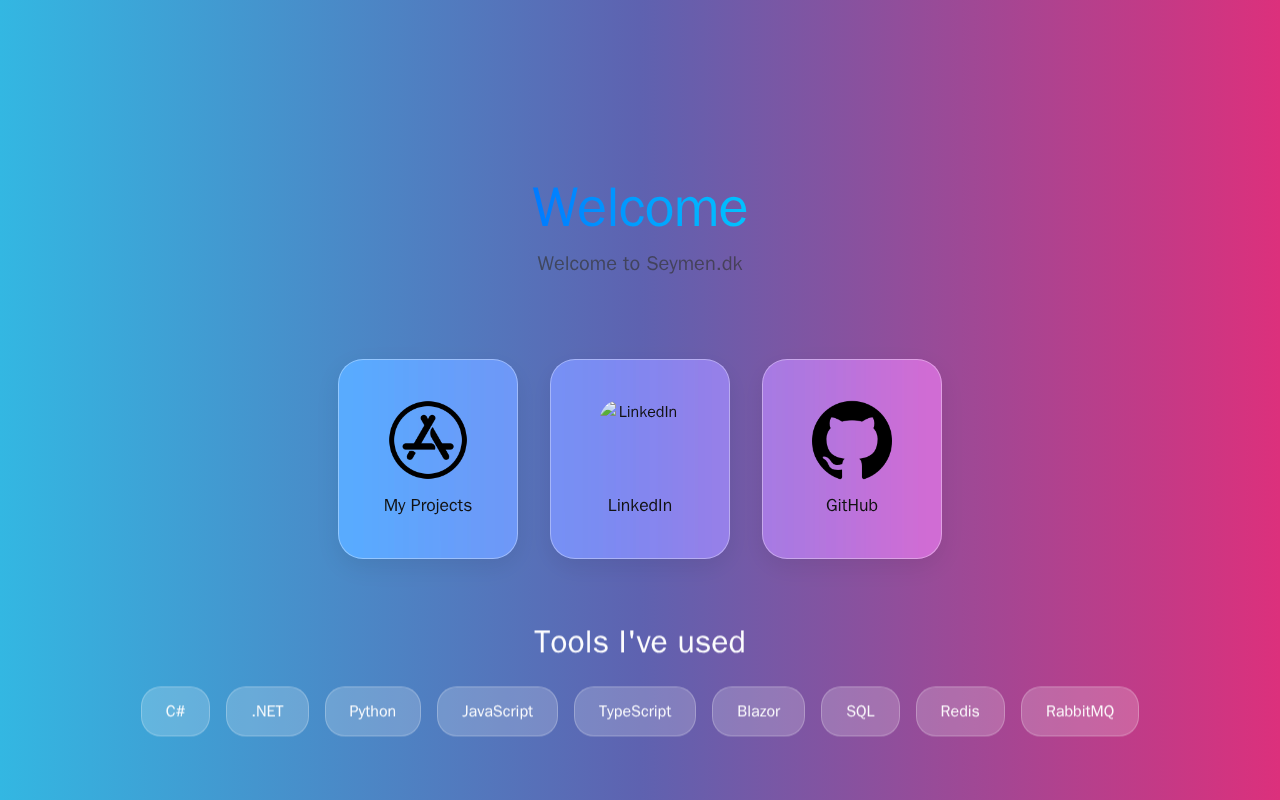Click the GitHub octocat logo
Screen dimensions: 1280x800
[x=852, y=440]
